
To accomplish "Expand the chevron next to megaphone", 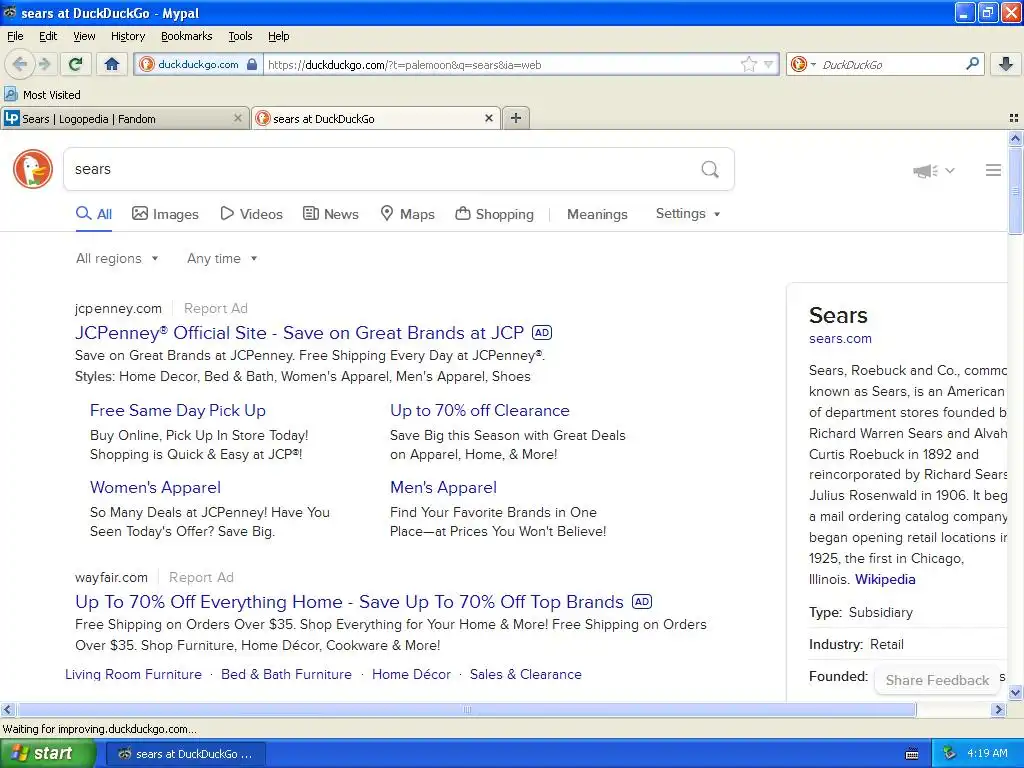I will click(950, 170).
